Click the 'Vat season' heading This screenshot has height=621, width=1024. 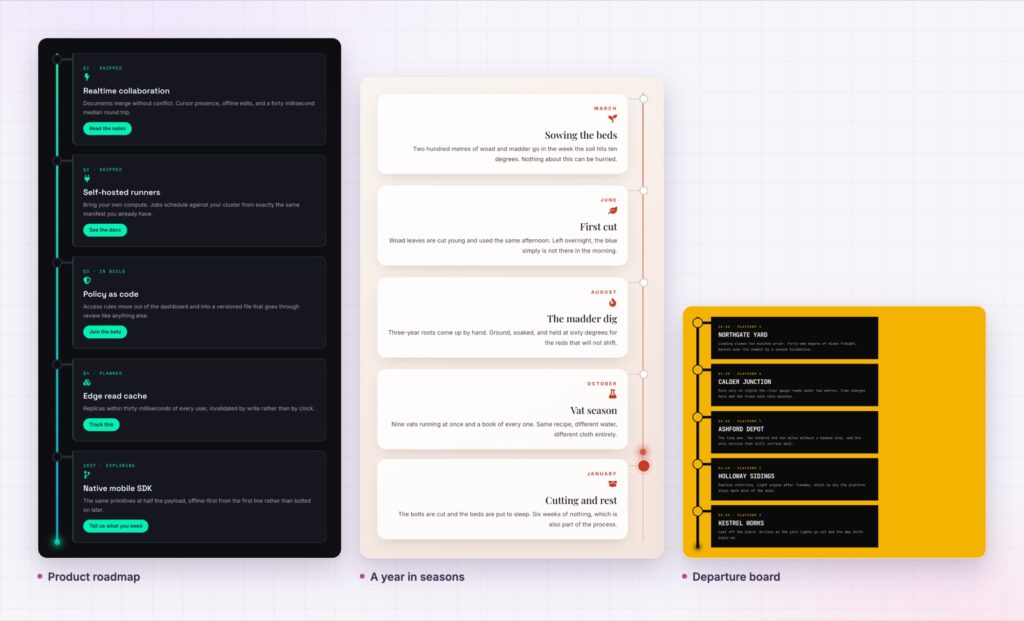pos(593,410)
